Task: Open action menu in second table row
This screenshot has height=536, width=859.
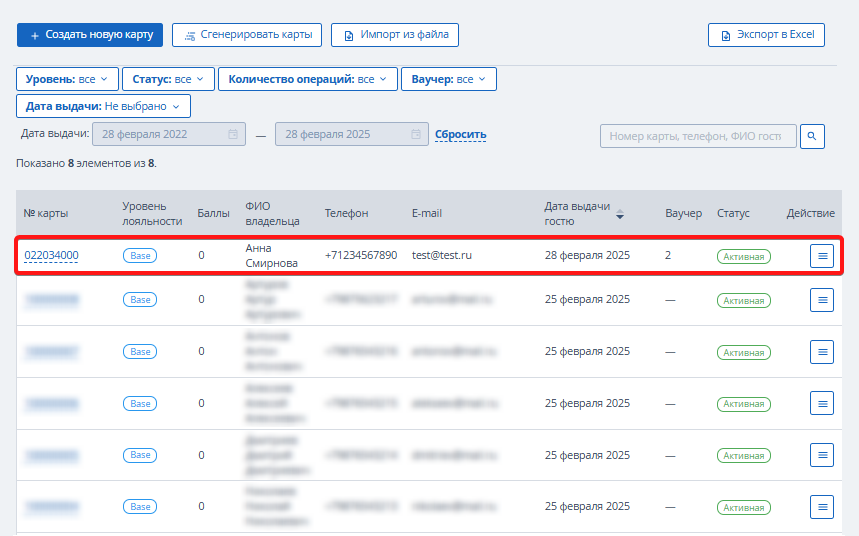Action: click(x=822, y=300)
